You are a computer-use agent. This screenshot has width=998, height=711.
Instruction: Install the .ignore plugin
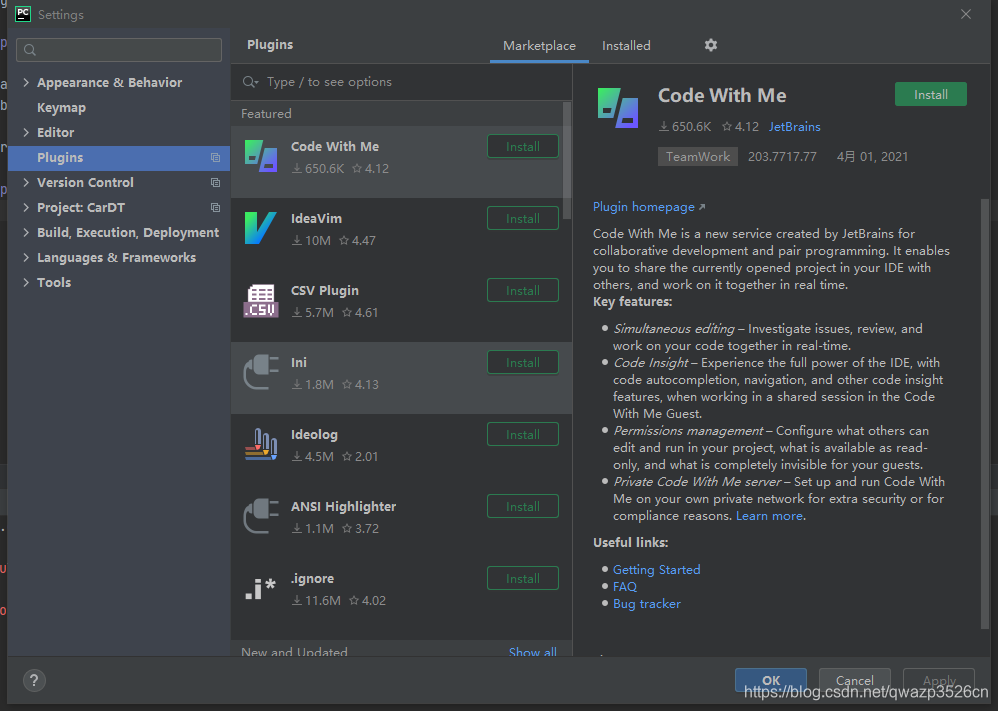tap(523, 578)
